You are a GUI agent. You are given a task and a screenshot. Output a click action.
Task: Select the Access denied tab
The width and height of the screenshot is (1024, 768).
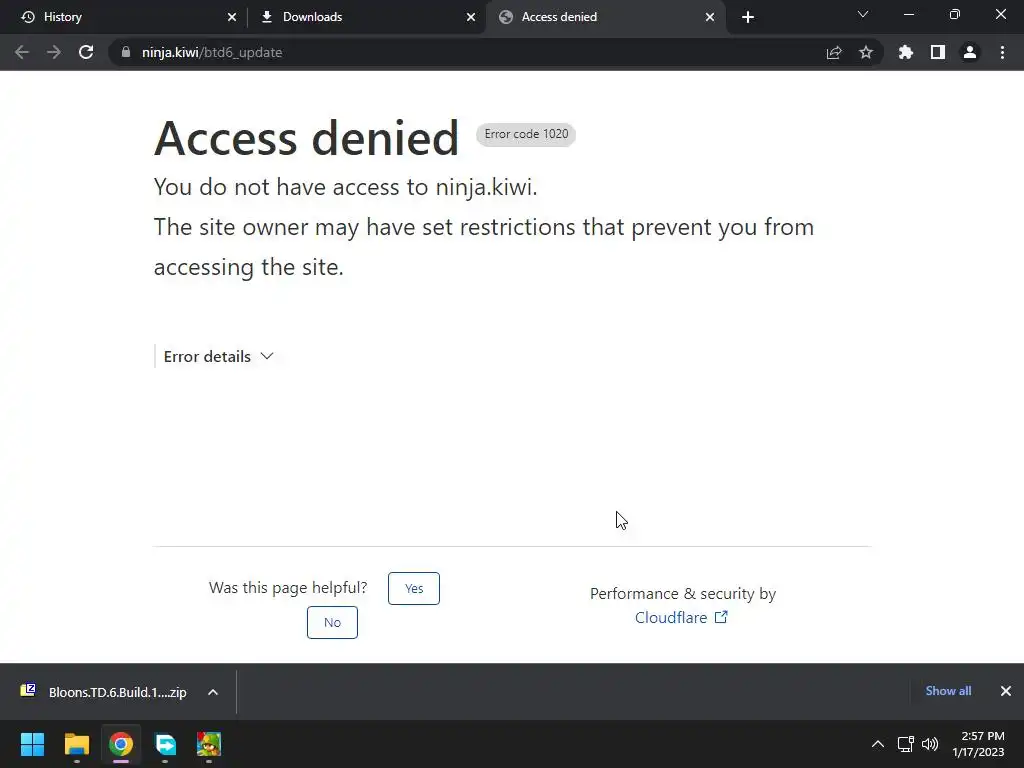click(605, 17)
